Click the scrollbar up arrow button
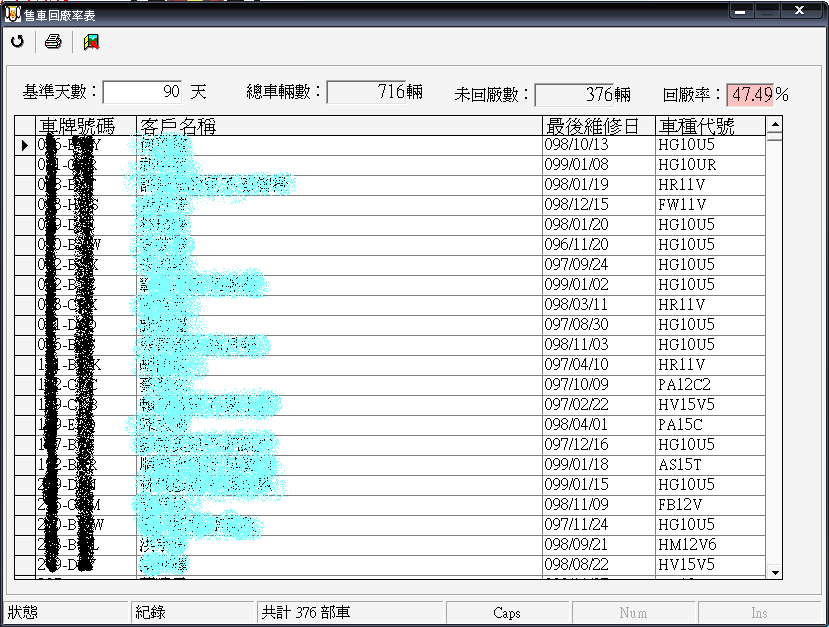Image resolution: width=829 pixels, height=627 pixels. (774, 125)
